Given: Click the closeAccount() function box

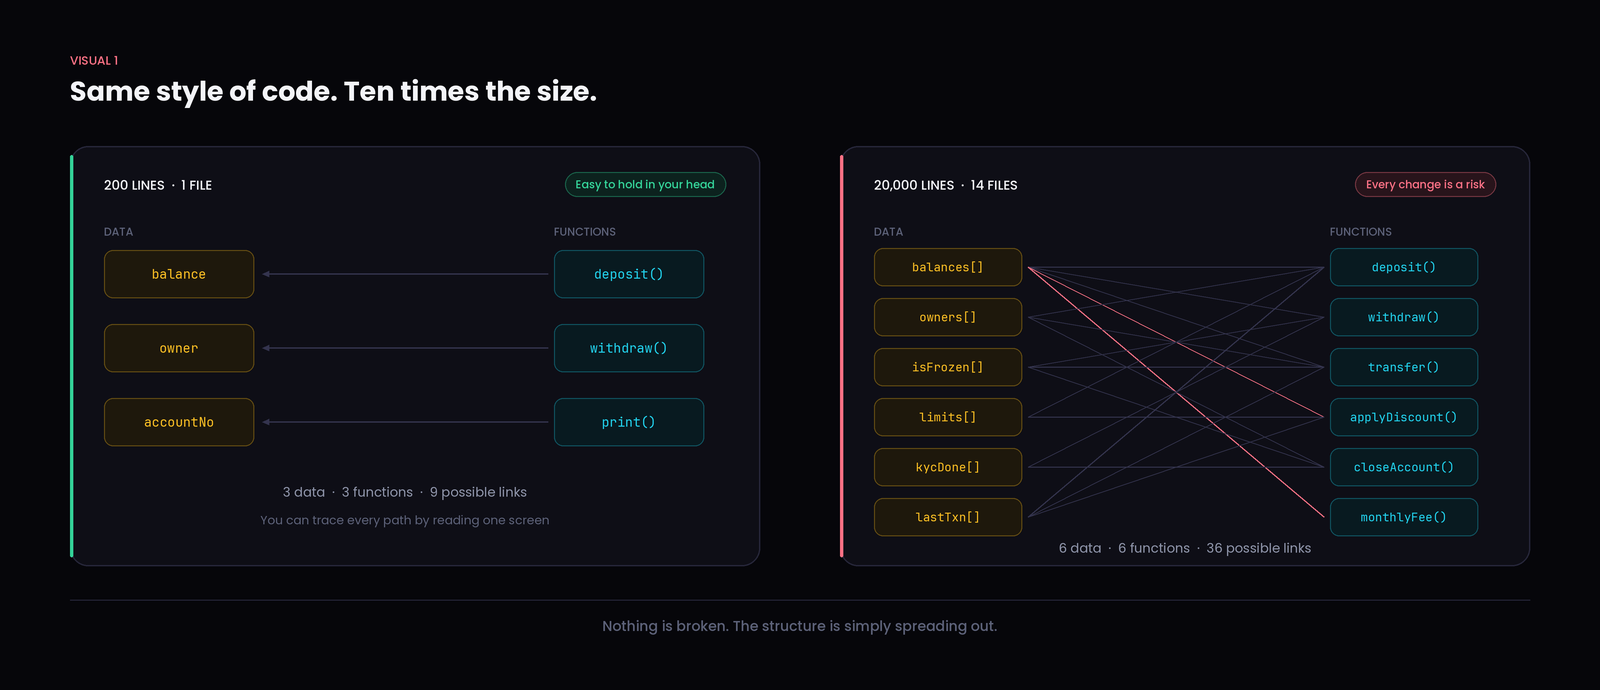Looking at the screenshot, I should 1404,467.
